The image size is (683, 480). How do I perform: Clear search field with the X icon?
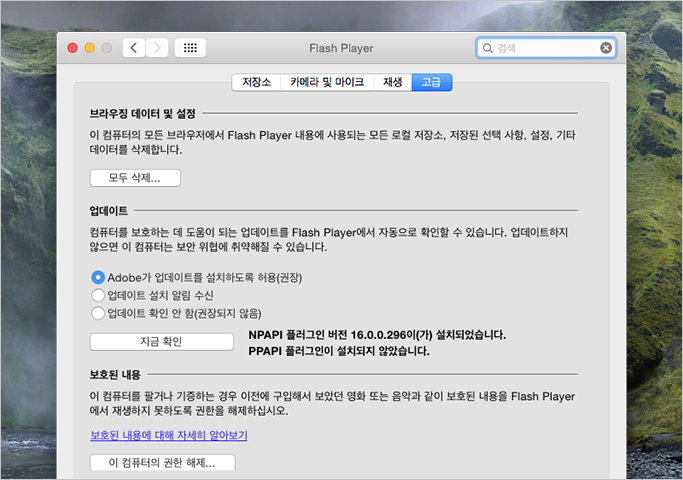(606, 48)
